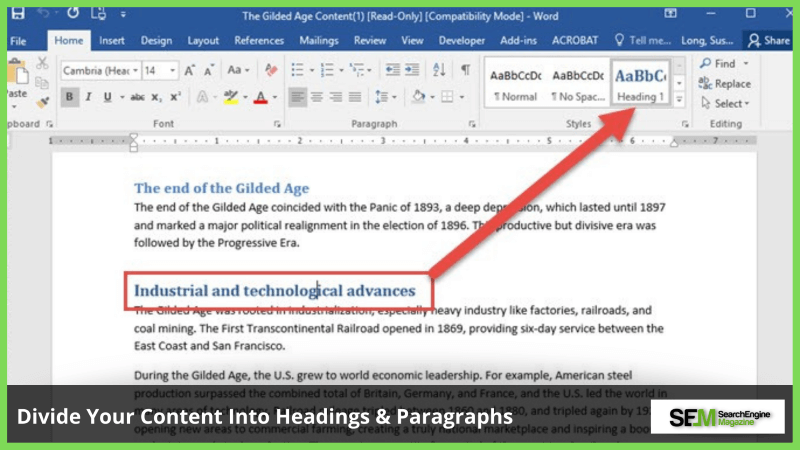Expand the underline style dropdown arrow

click(x=122, y=97)
